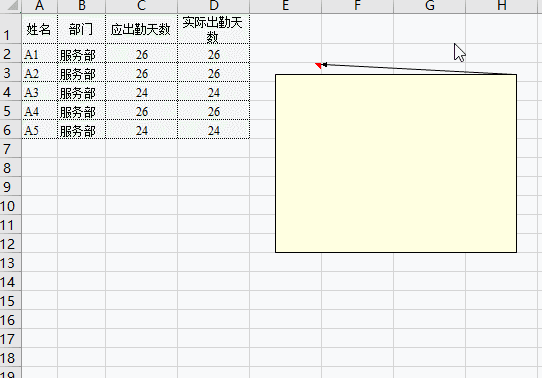This screenshot has width=542, height=378.
Task: Click 实际出勤天数 value 24 for A5
Action: [214, 129]
